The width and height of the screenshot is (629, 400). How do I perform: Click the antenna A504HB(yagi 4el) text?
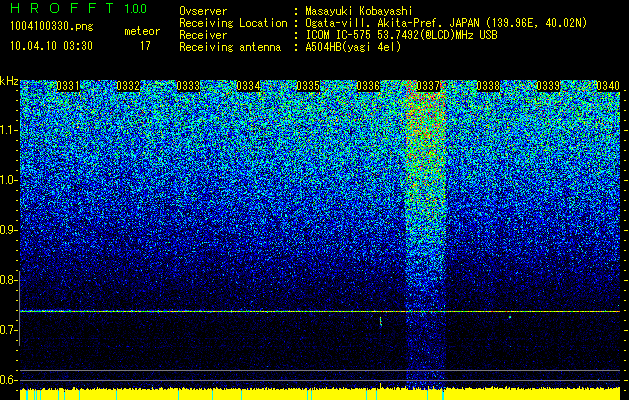point(353,47)
